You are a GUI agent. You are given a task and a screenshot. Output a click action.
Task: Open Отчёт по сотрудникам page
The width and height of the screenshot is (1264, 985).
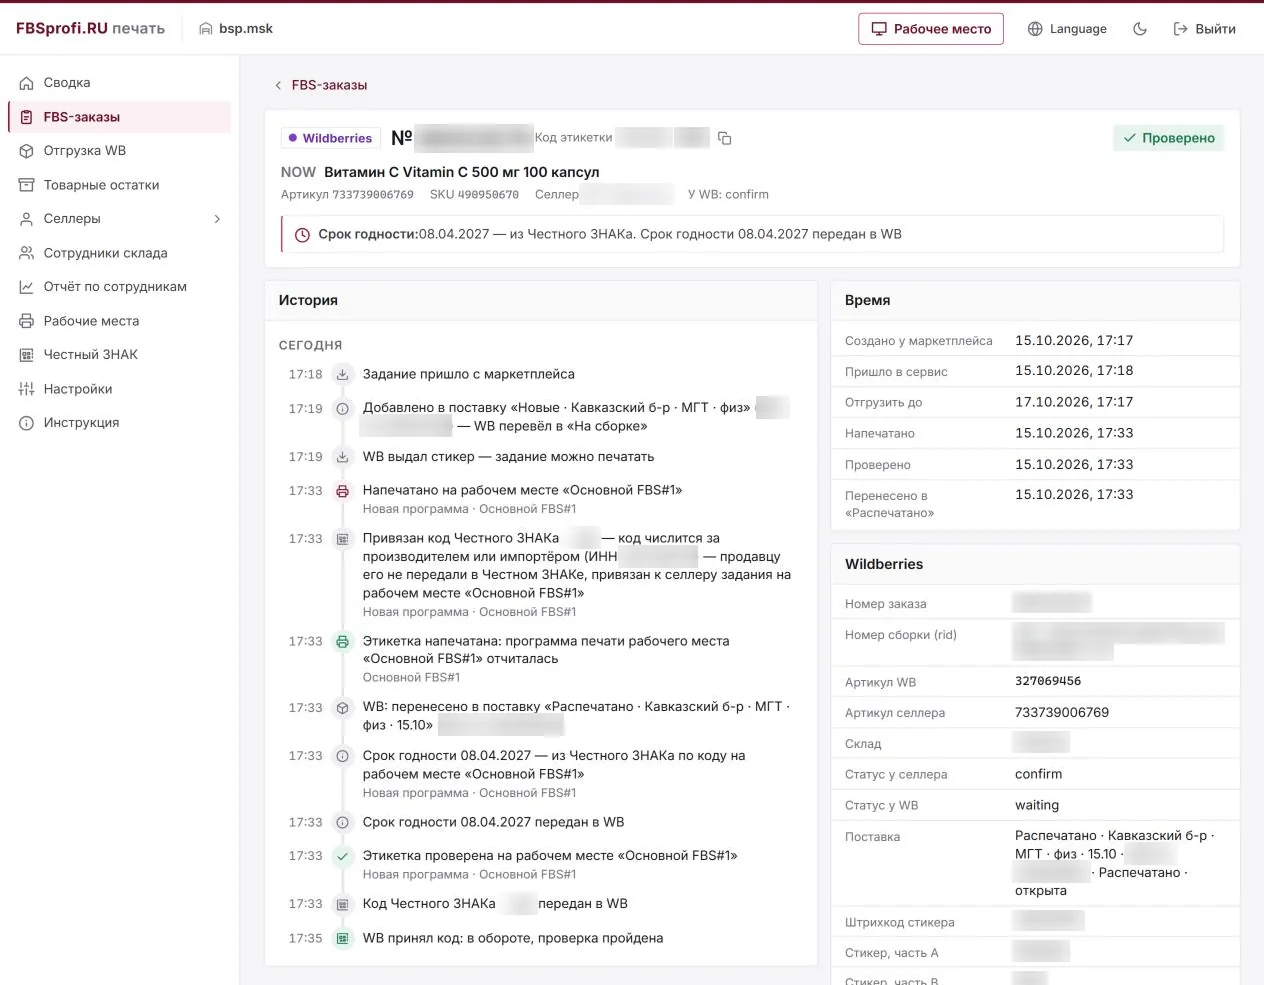point(119,287)
